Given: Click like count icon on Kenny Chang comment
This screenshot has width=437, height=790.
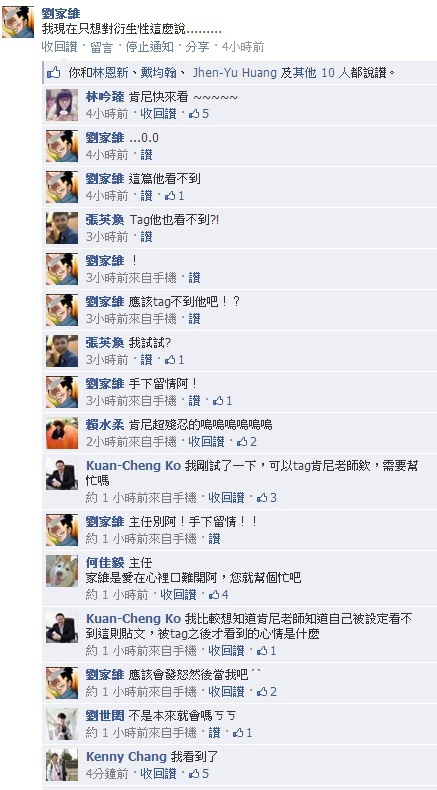Looking at the screenshot, I should (x=194, y=773).
